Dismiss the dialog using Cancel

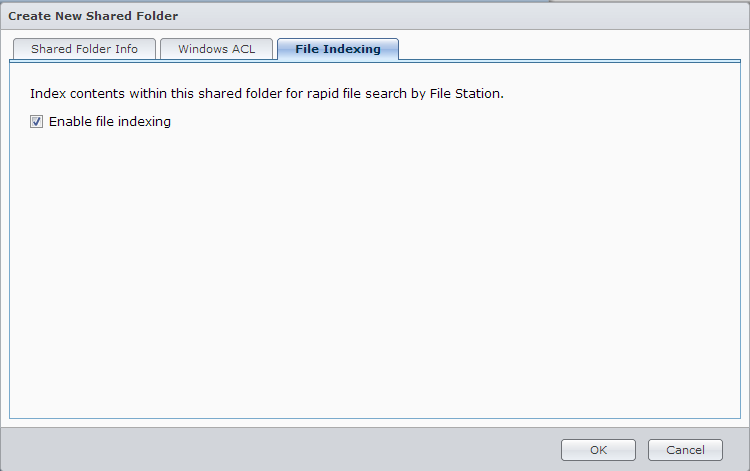(x=685, y=450)
